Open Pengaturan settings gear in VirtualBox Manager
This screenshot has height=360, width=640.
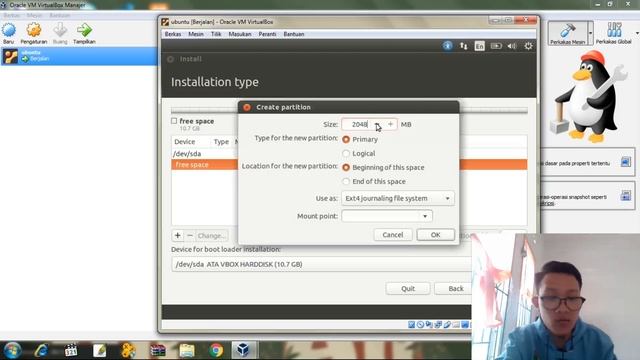(x=34, y=30)
